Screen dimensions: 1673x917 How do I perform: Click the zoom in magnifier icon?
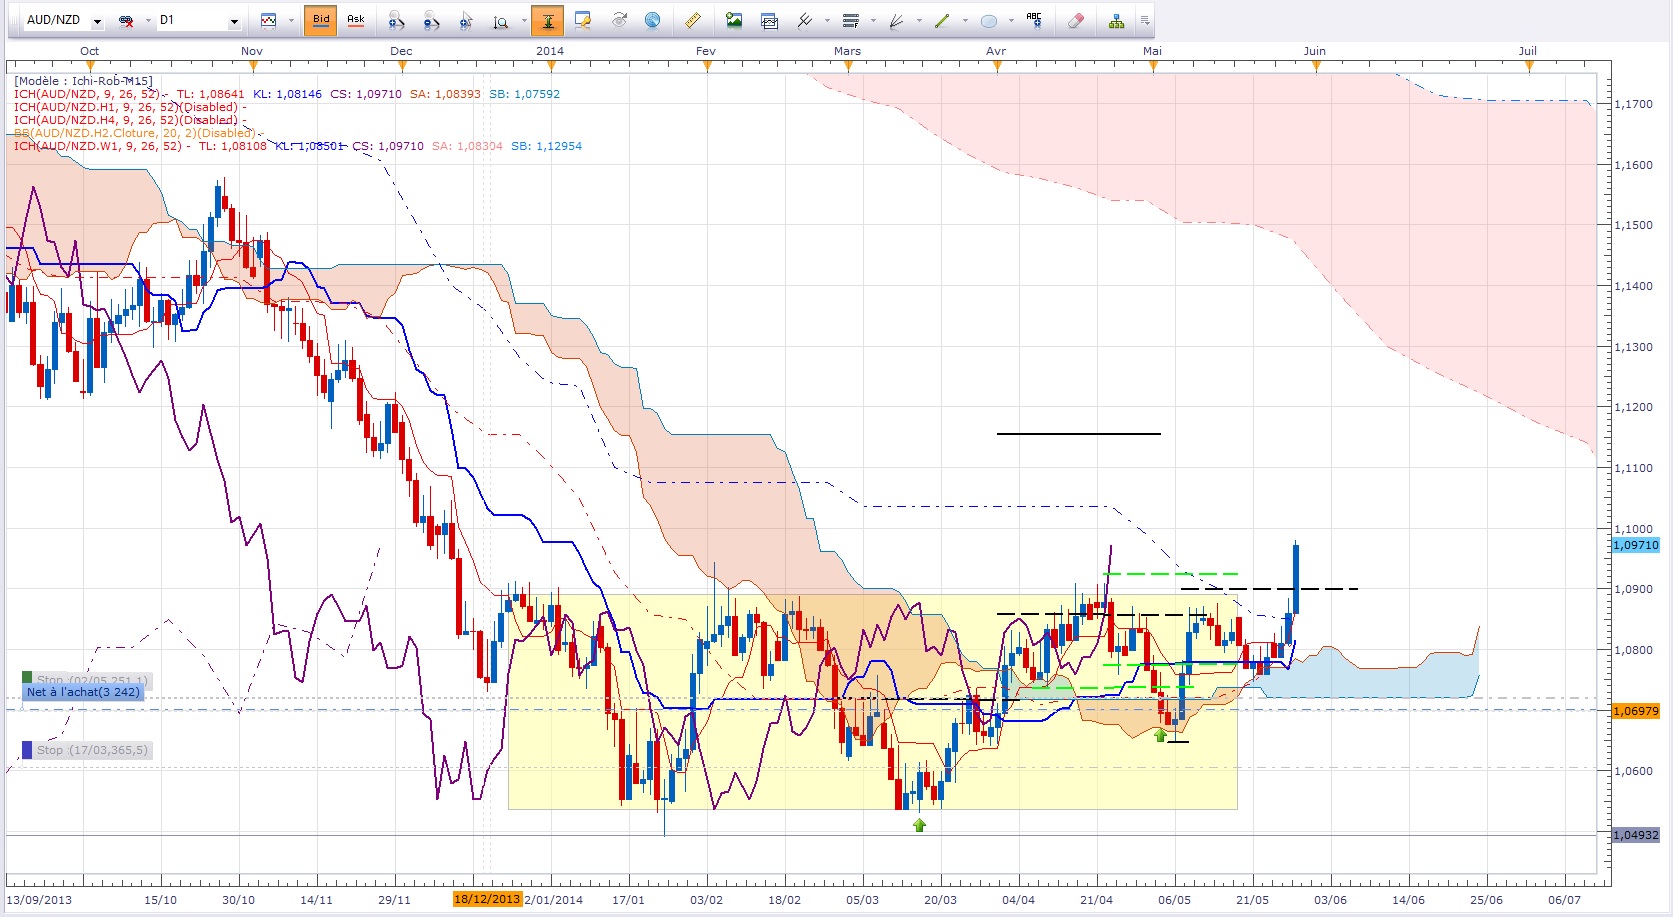coord(396,20)
